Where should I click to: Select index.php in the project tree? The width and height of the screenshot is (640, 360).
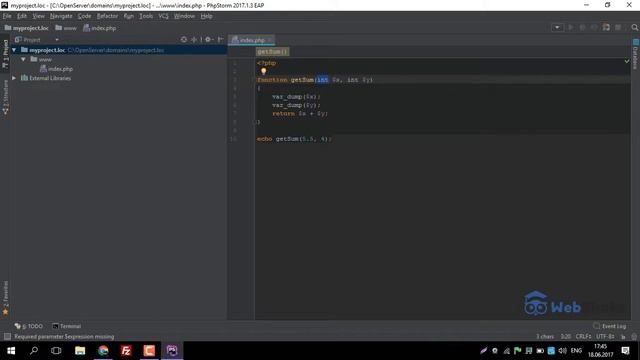click(x=56, y=69)
